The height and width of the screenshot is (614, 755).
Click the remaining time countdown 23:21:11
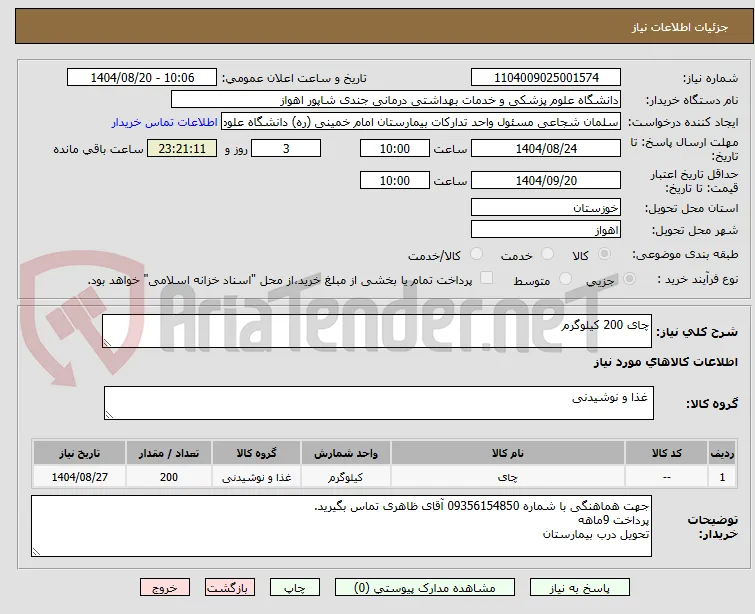(182, 148)
